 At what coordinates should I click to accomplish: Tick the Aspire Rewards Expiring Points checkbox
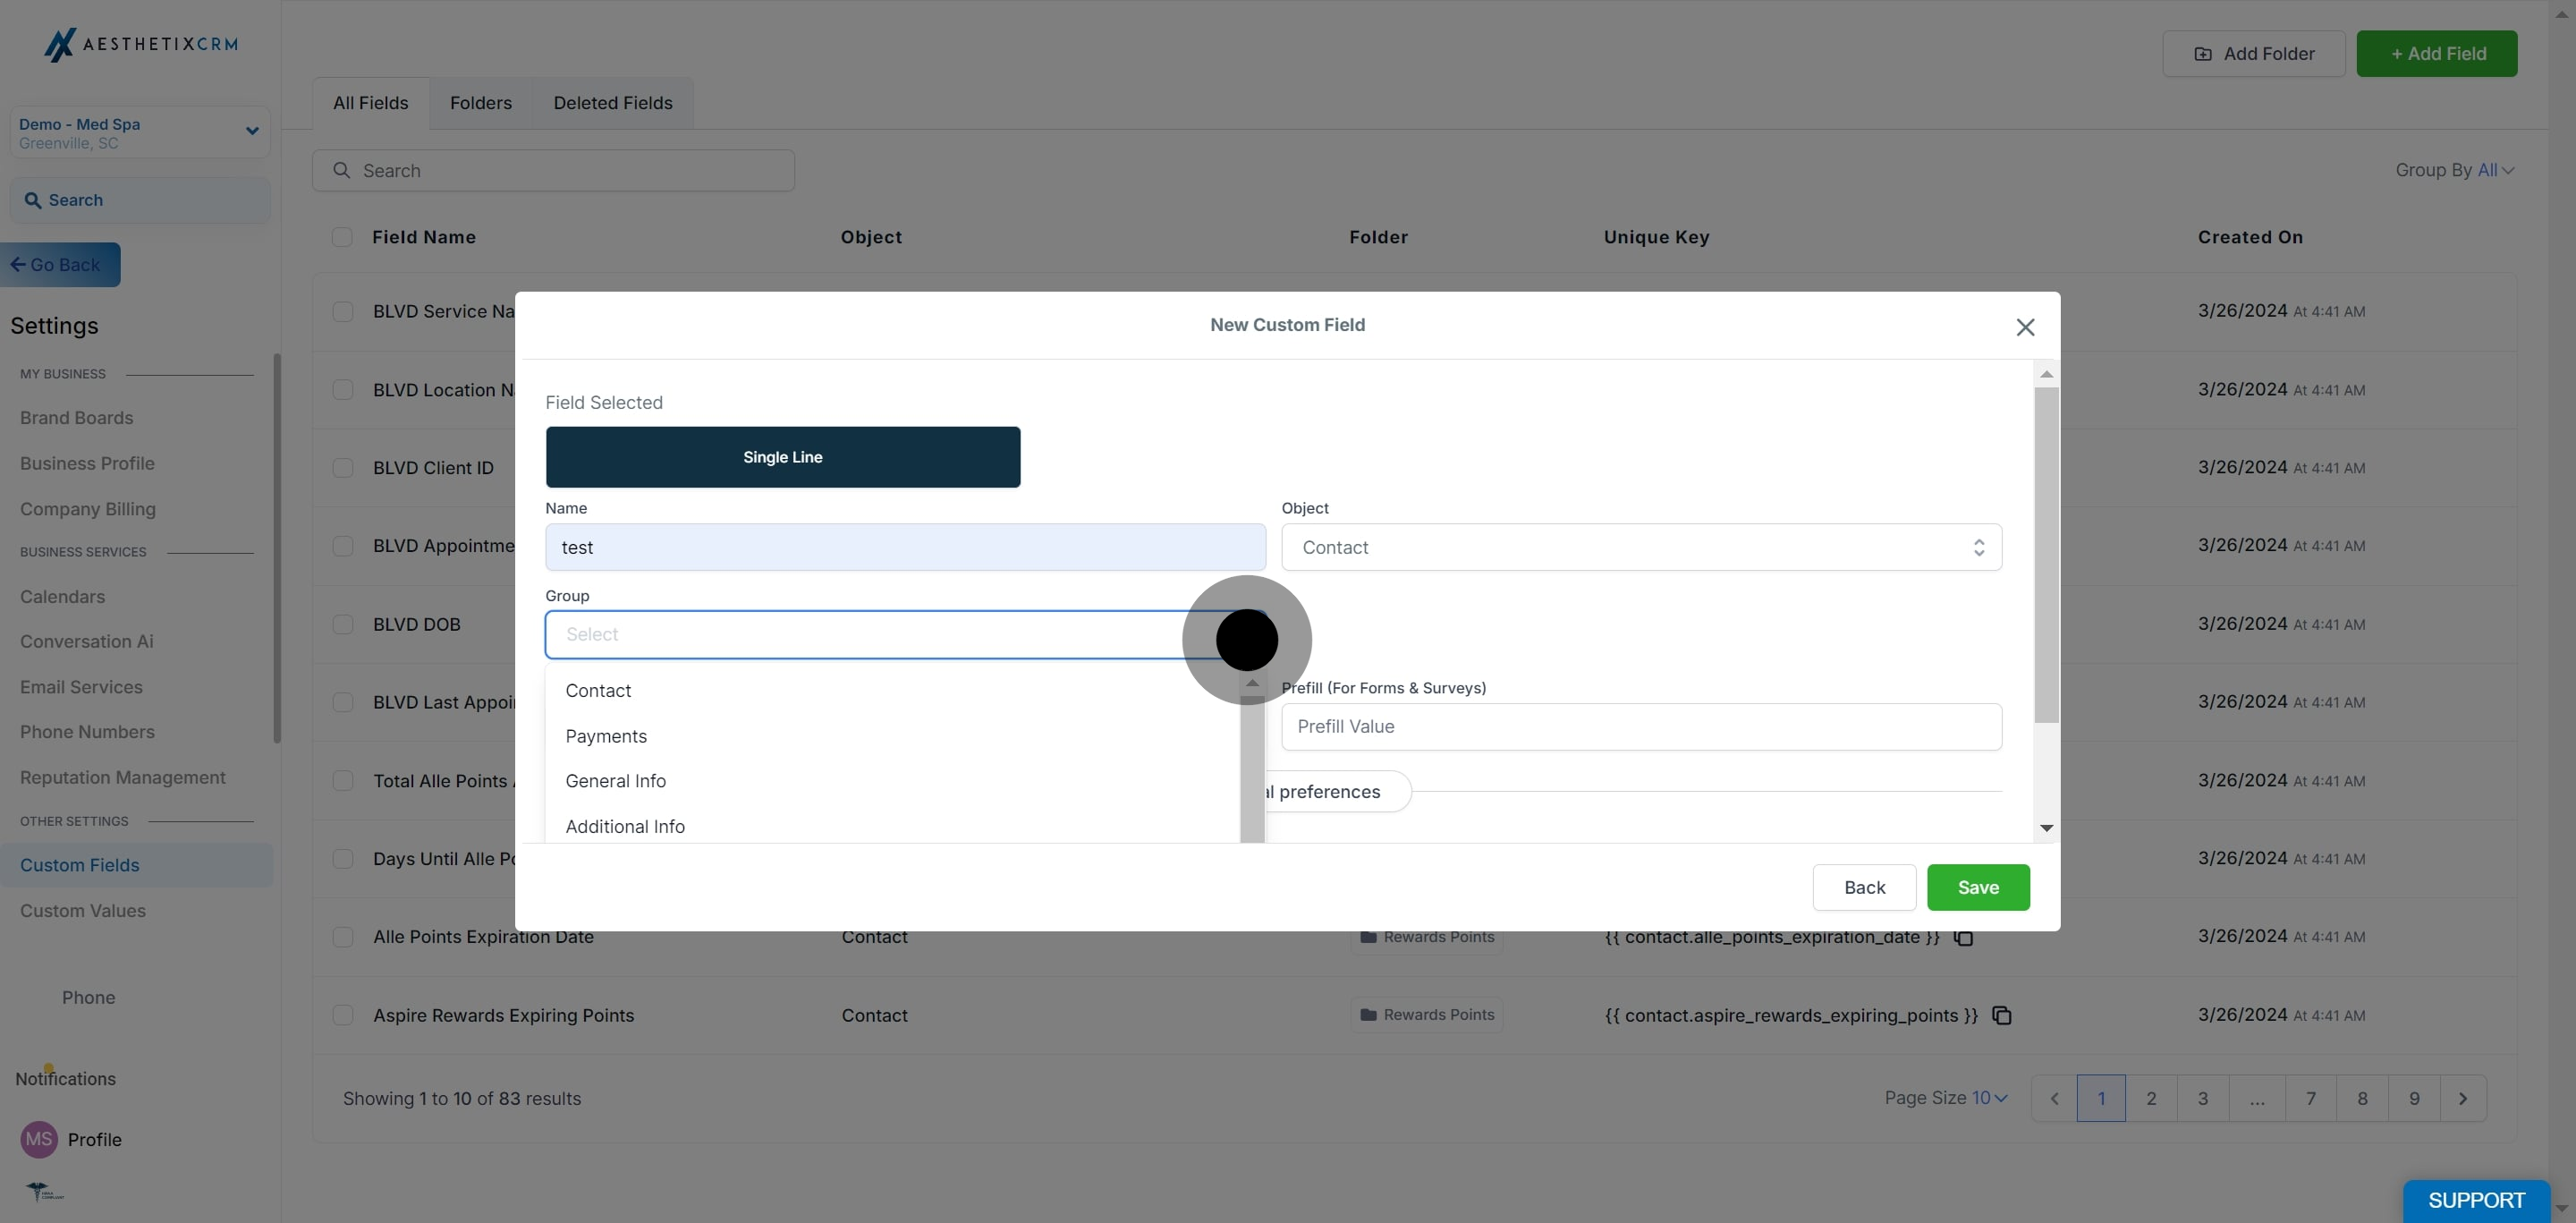point(342,1015)
